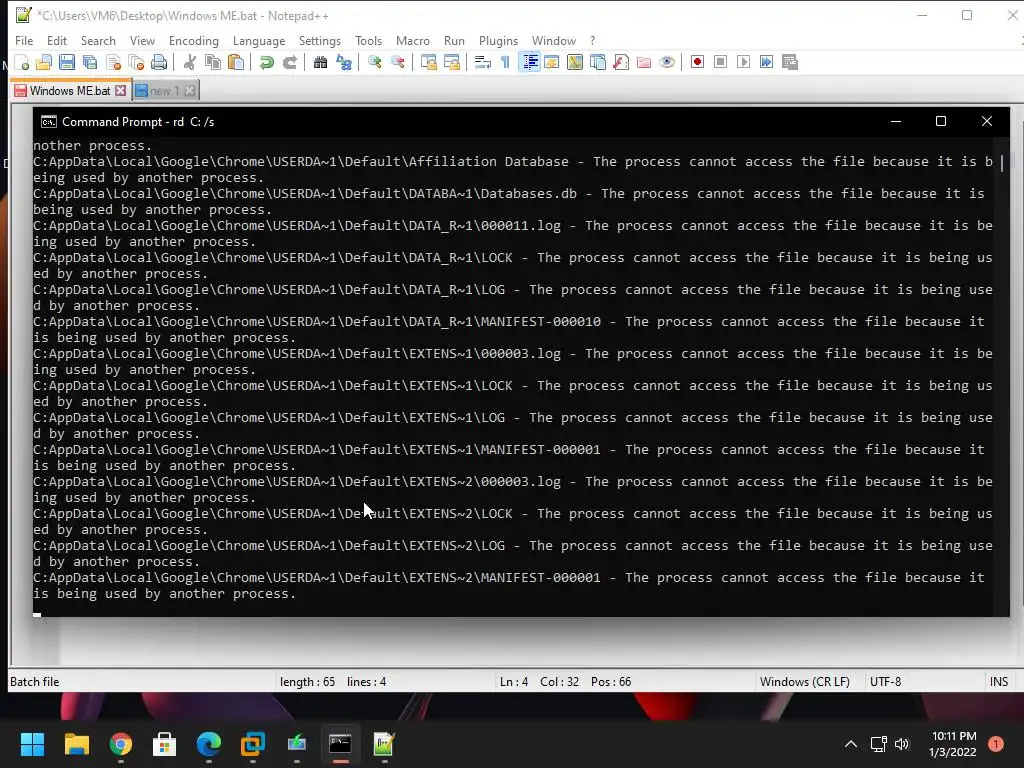Open Microsoft Edge from taskbar
This screenshot has width=1024, height=768.
coord(209,744)
